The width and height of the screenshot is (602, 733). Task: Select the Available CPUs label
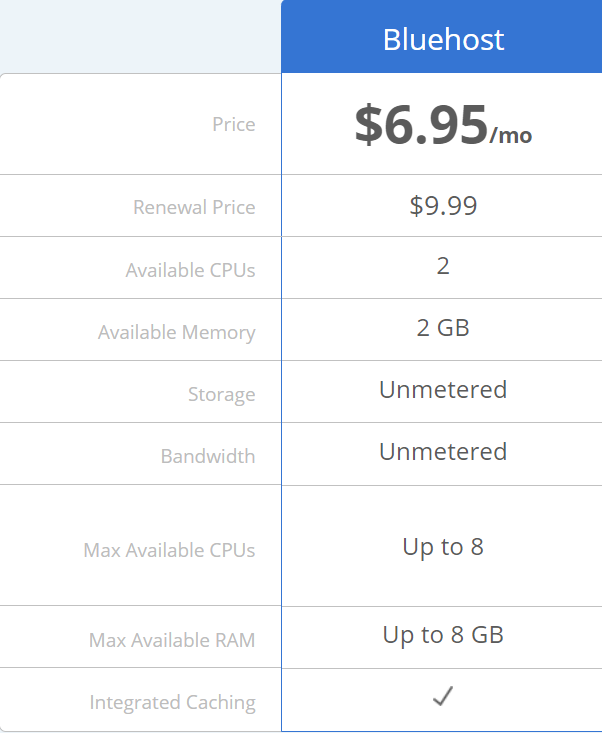[x=190, y=270]
